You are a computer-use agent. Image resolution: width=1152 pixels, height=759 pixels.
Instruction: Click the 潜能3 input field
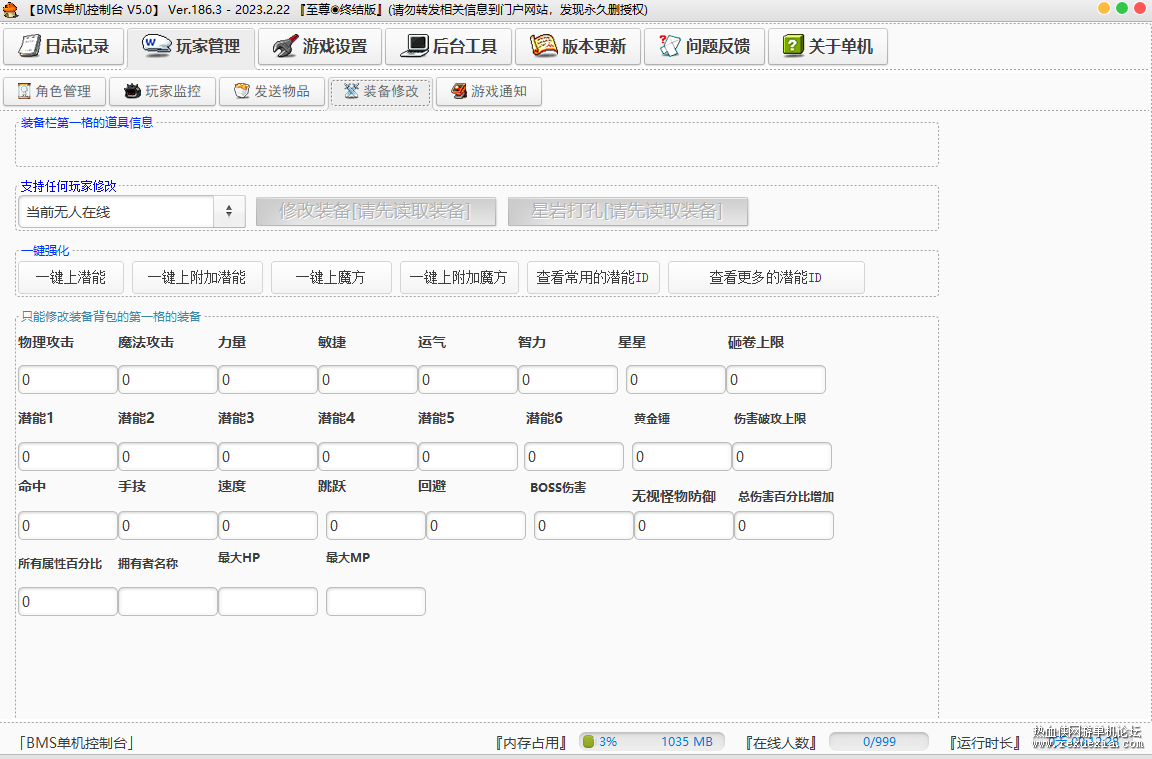(267, 456)
